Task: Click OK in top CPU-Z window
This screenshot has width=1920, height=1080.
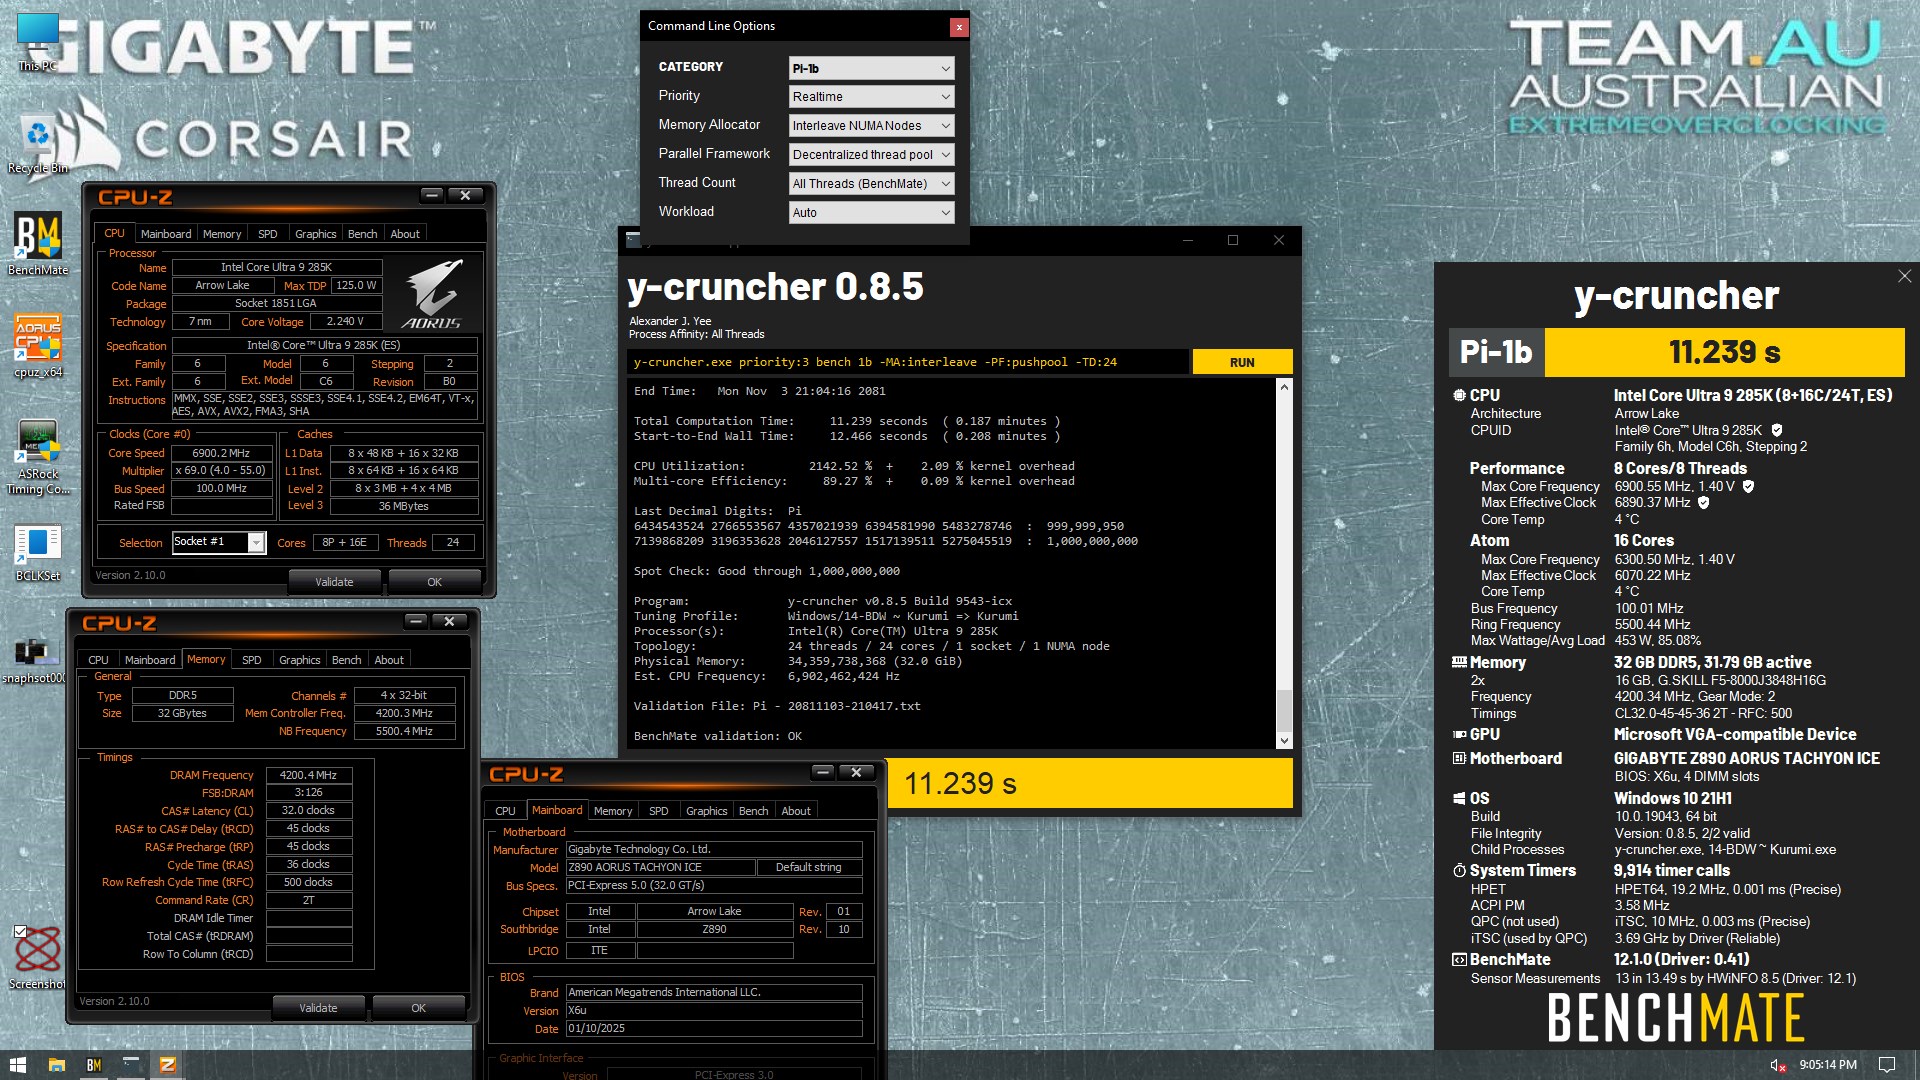Action: pyautogui.click(x=434, y=582)
